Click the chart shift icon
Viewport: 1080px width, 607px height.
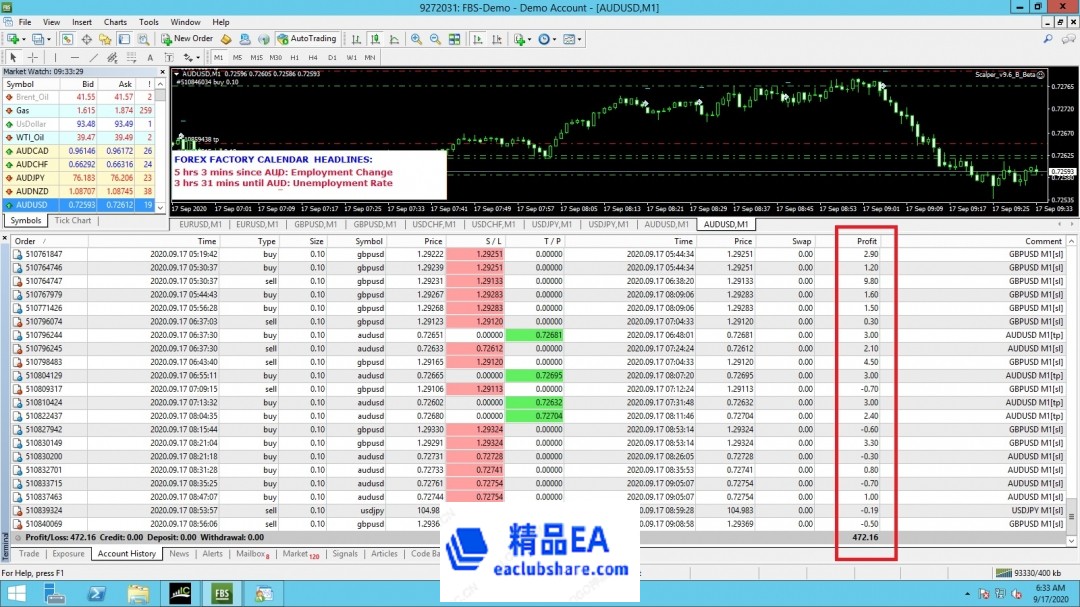[497, 39]
